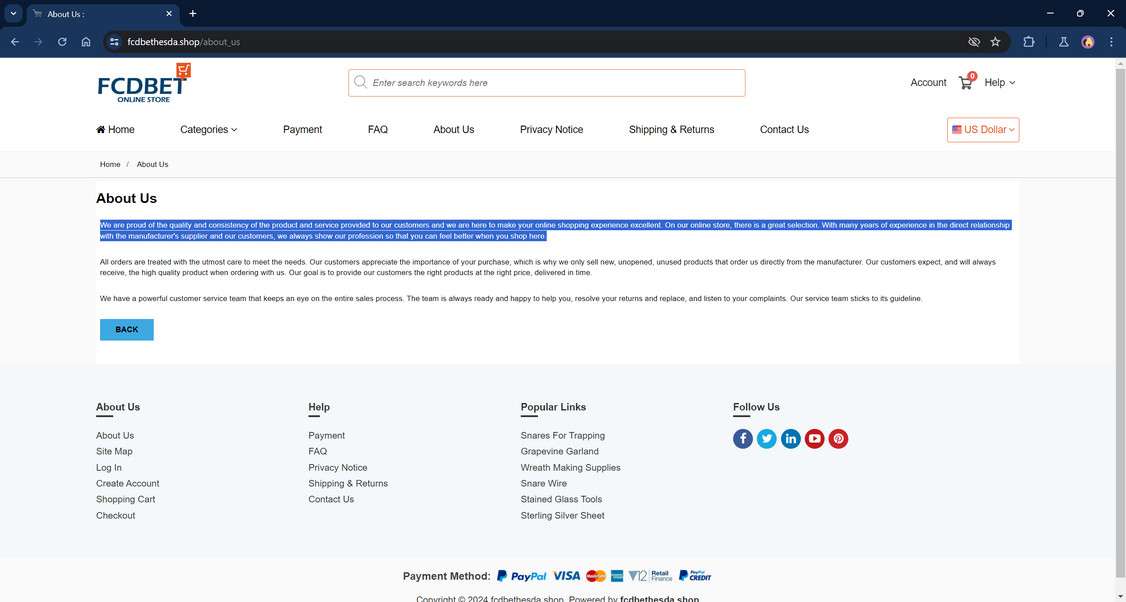Click the browser back arrow
The width and height of the screenshot is (1126, 602).
pyautogui.click(x=15, y=42)
